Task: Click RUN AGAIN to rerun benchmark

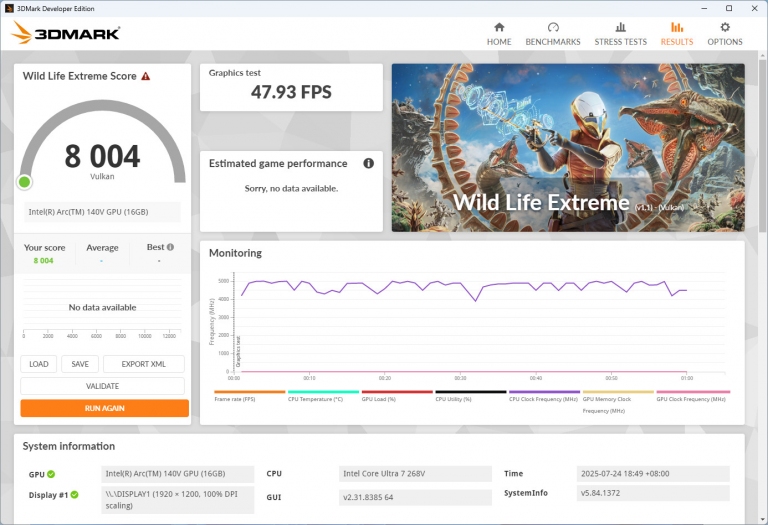Action: [104, 408]
